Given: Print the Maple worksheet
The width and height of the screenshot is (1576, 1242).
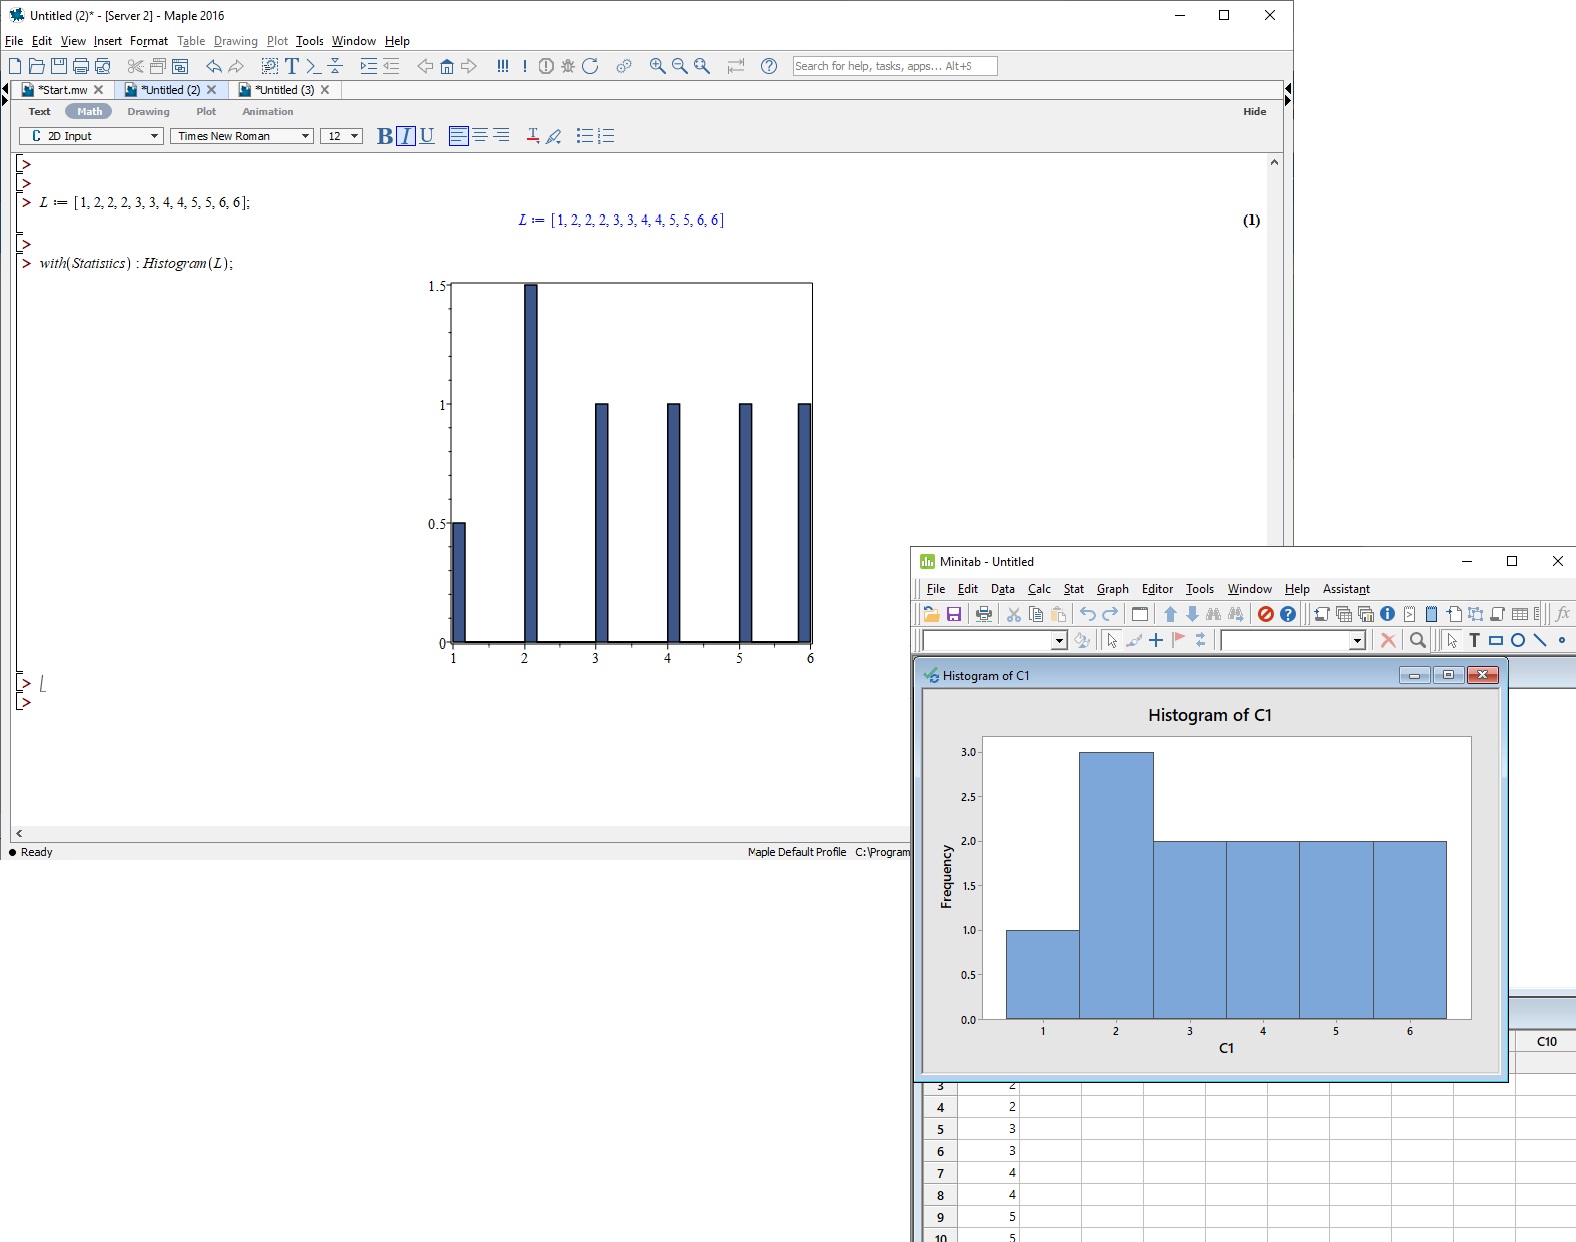Looking at the screenshot, I should tap(81, 66).
